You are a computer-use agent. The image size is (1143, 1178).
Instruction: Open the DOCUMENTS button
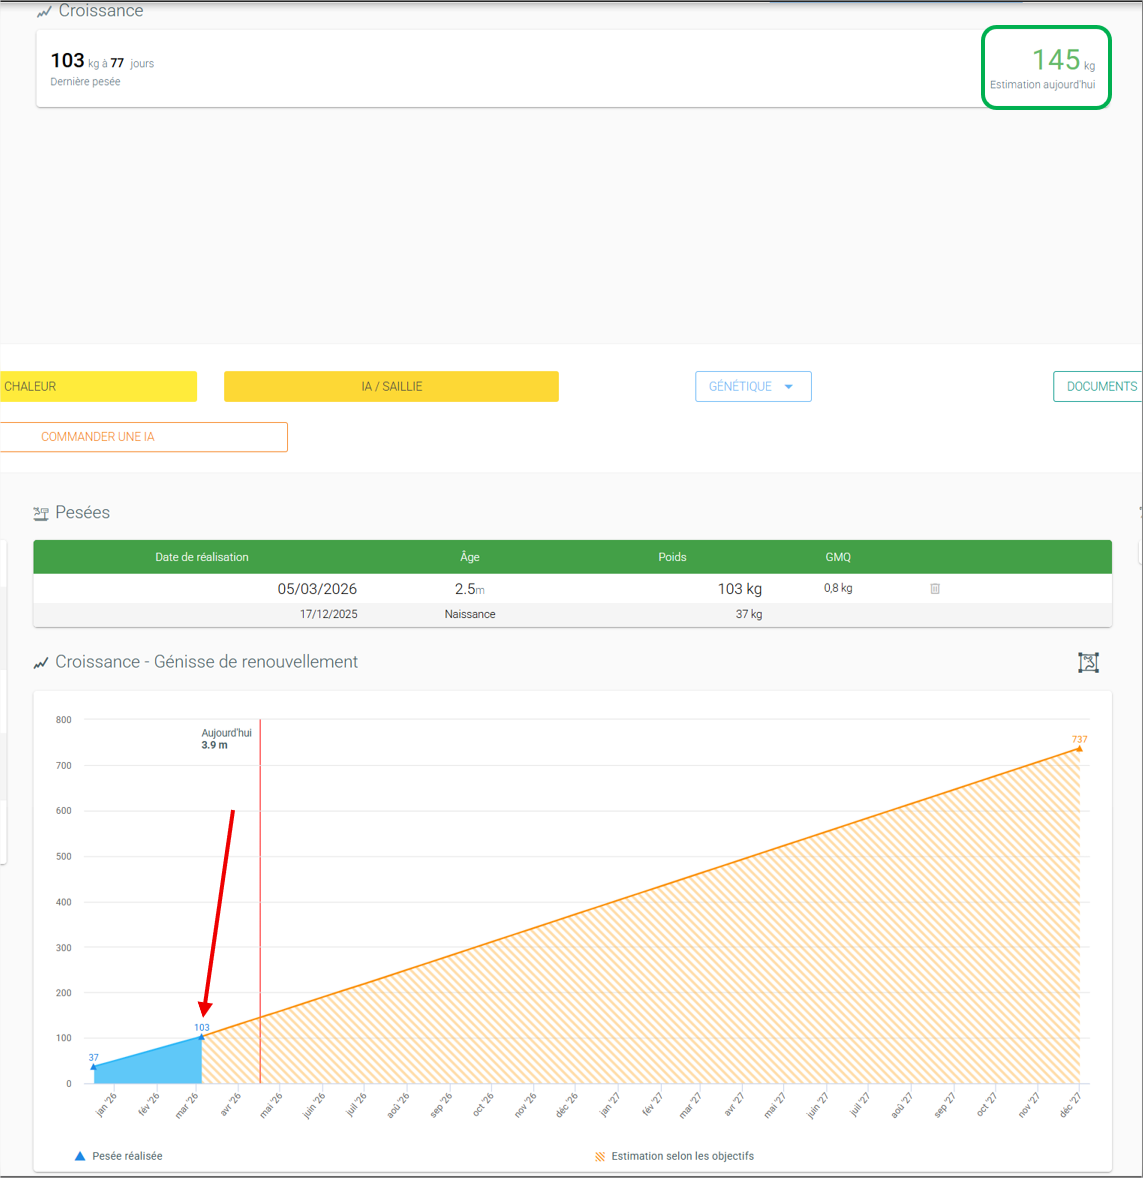[x=1098, y=386]
